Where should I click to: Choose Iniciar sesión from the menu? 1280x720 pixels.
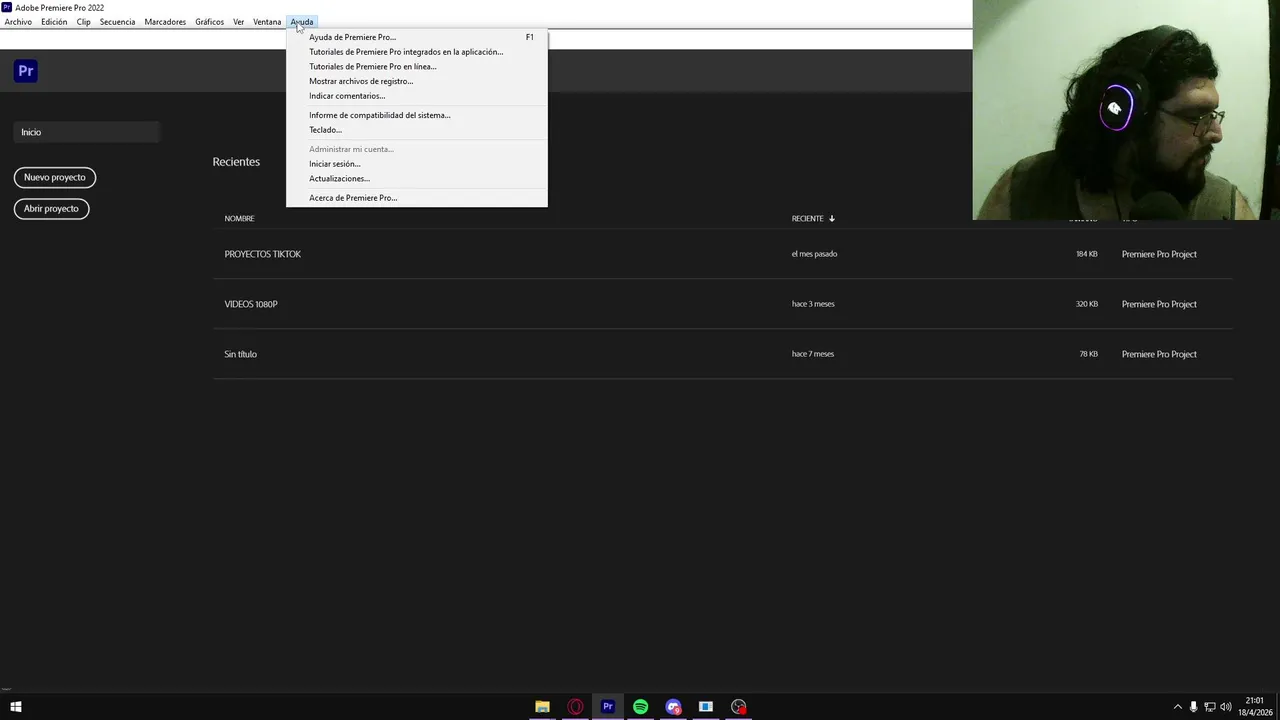(417, 164)
